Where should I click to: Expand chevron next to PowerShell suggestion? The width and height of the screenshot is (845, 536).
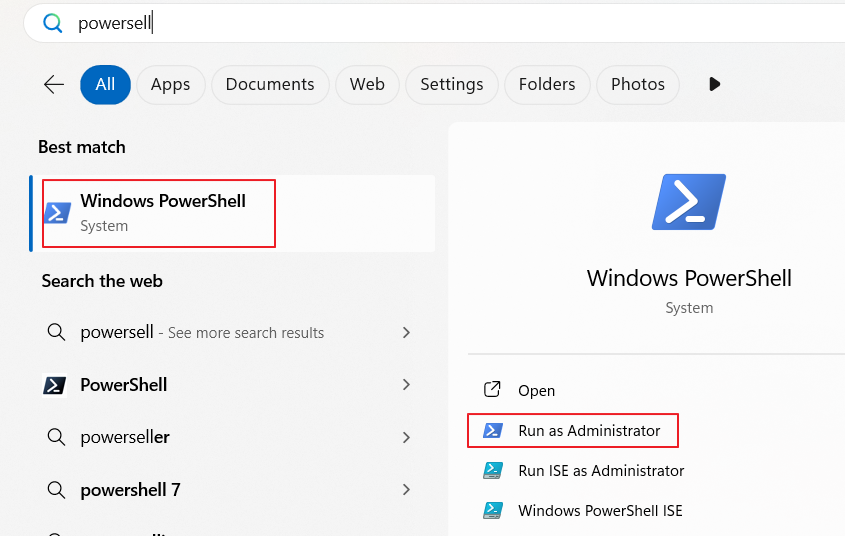(406, 385)
